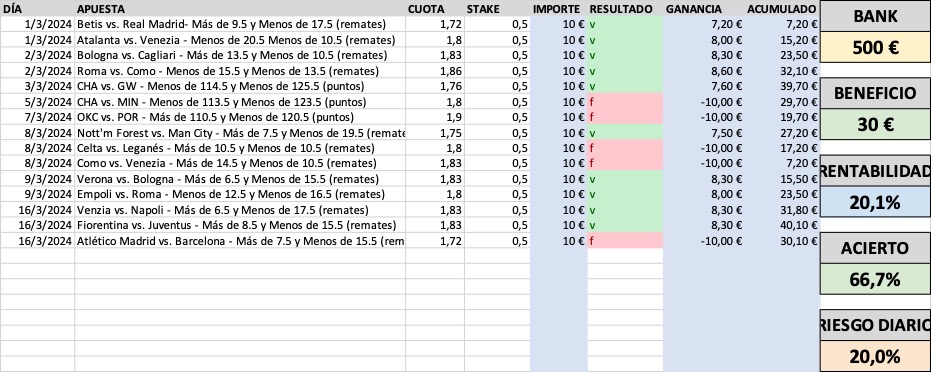The height and width of the screenshot is (372, 931).
Task: Click the green result cell for Roma vs. Como
Action: point(625,71)
